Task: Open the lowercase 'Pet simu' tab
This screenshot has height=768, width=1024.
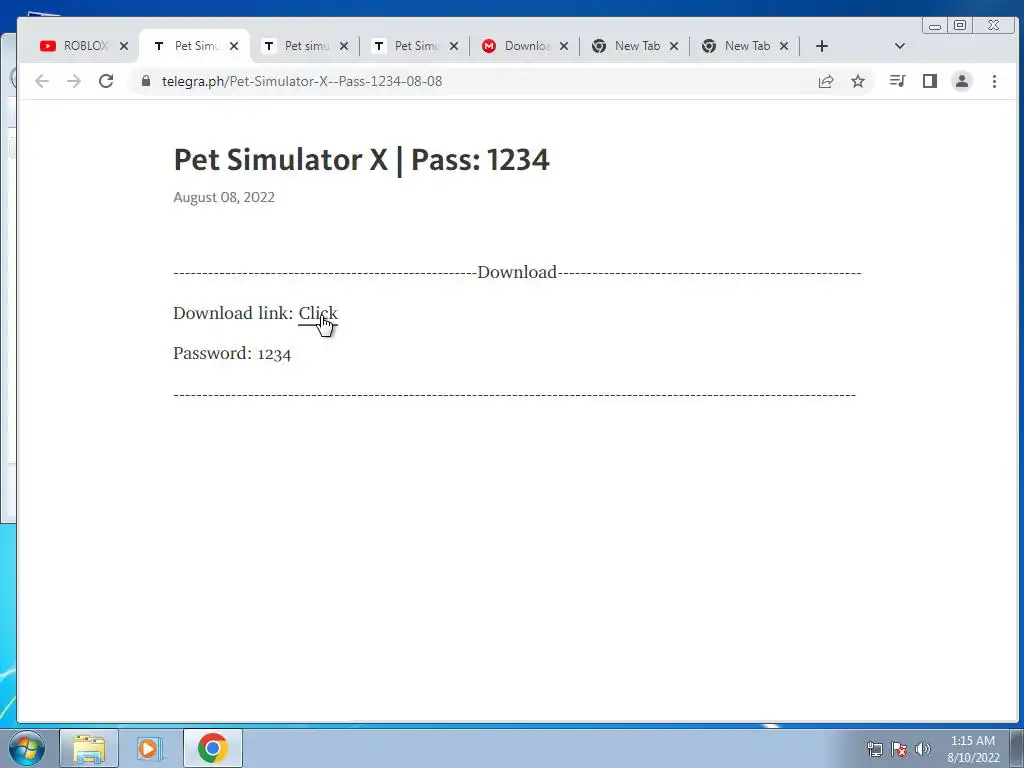Action: click(x=297, y=46)
